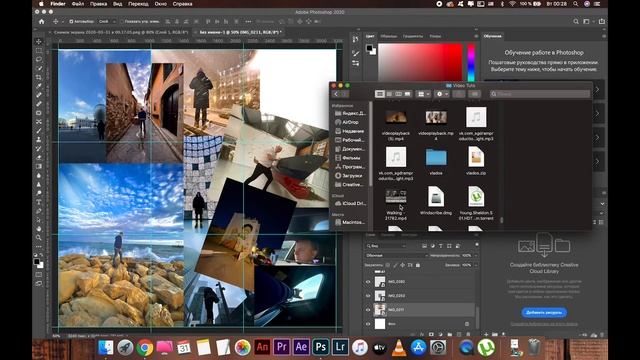Select the Hand tool
640x360 pixels.
(39, 229)
